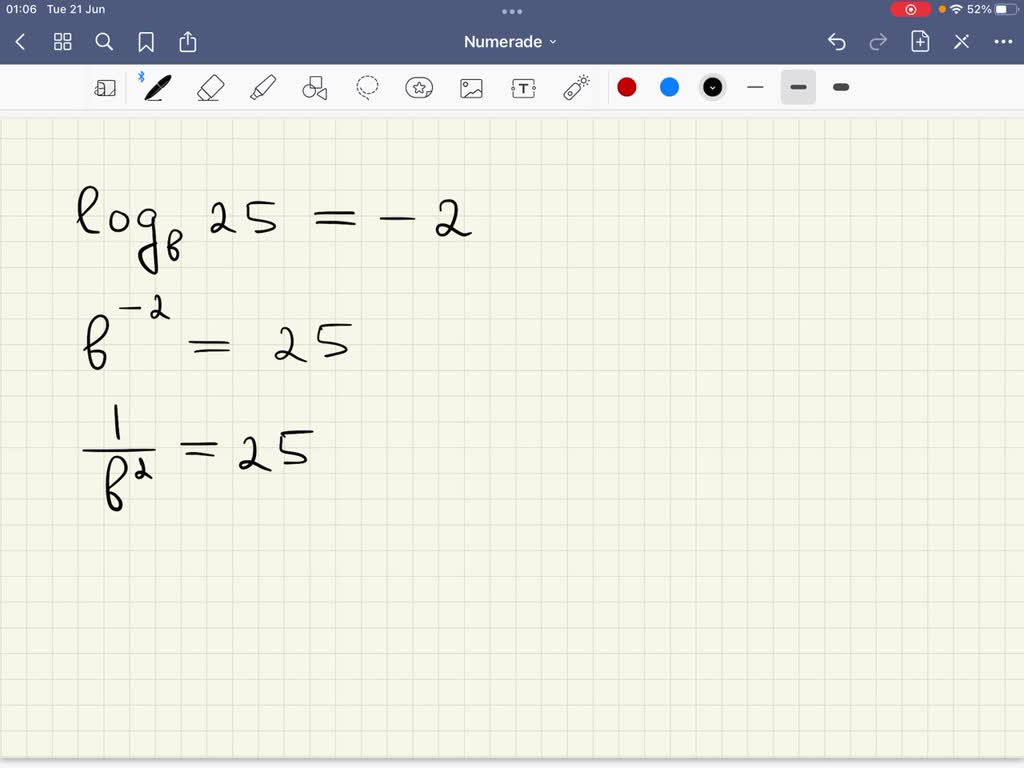
Task: Select the Shapes tool
Action: pos(315,88)
